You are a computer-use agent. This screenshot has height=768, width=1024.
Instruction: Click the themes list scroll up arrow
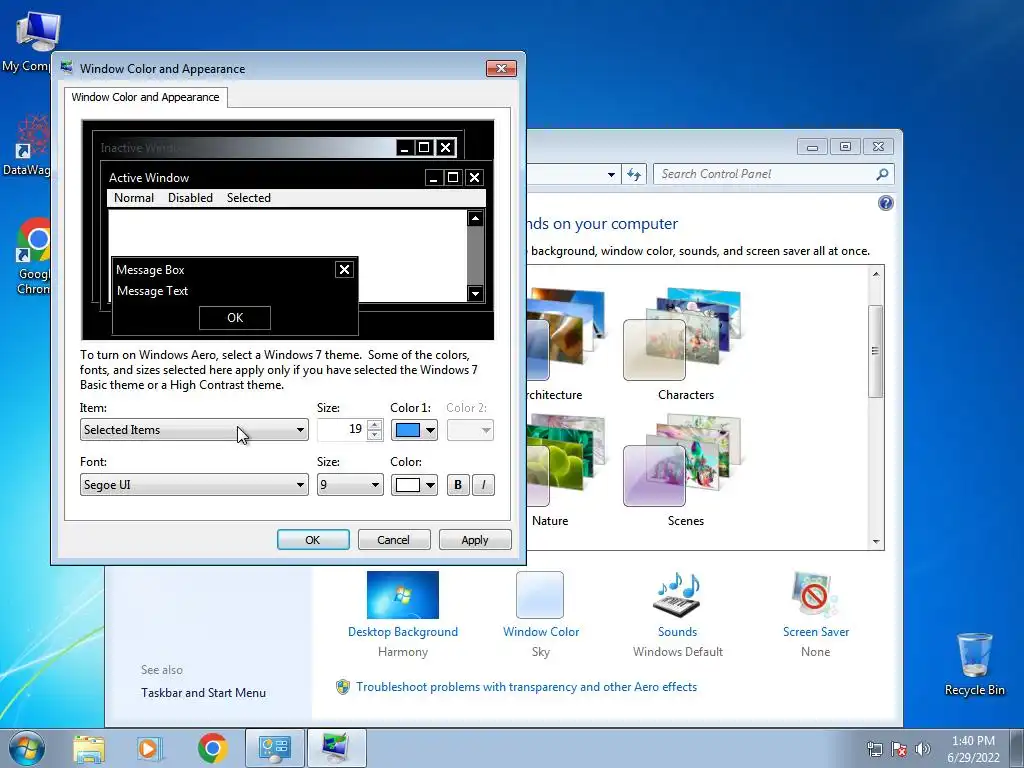(876, 274)
